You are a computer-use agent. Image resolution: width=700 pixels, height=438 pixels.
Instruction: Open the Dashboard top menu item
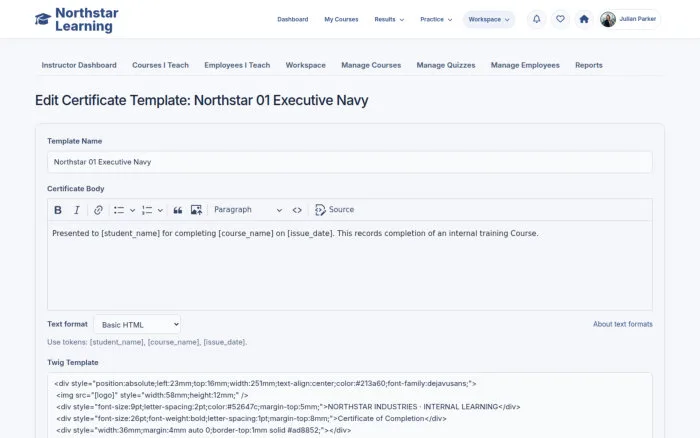pos(292,19)
